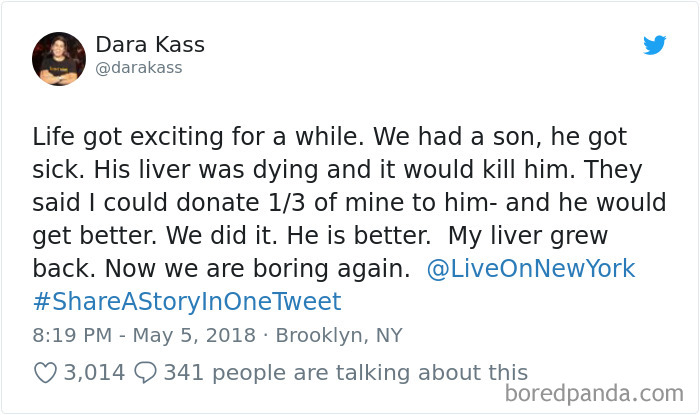
Task: Click the #ShareAStoryInOneTweet hashtag
Action: pyautogui.click(x=187, y=301)
